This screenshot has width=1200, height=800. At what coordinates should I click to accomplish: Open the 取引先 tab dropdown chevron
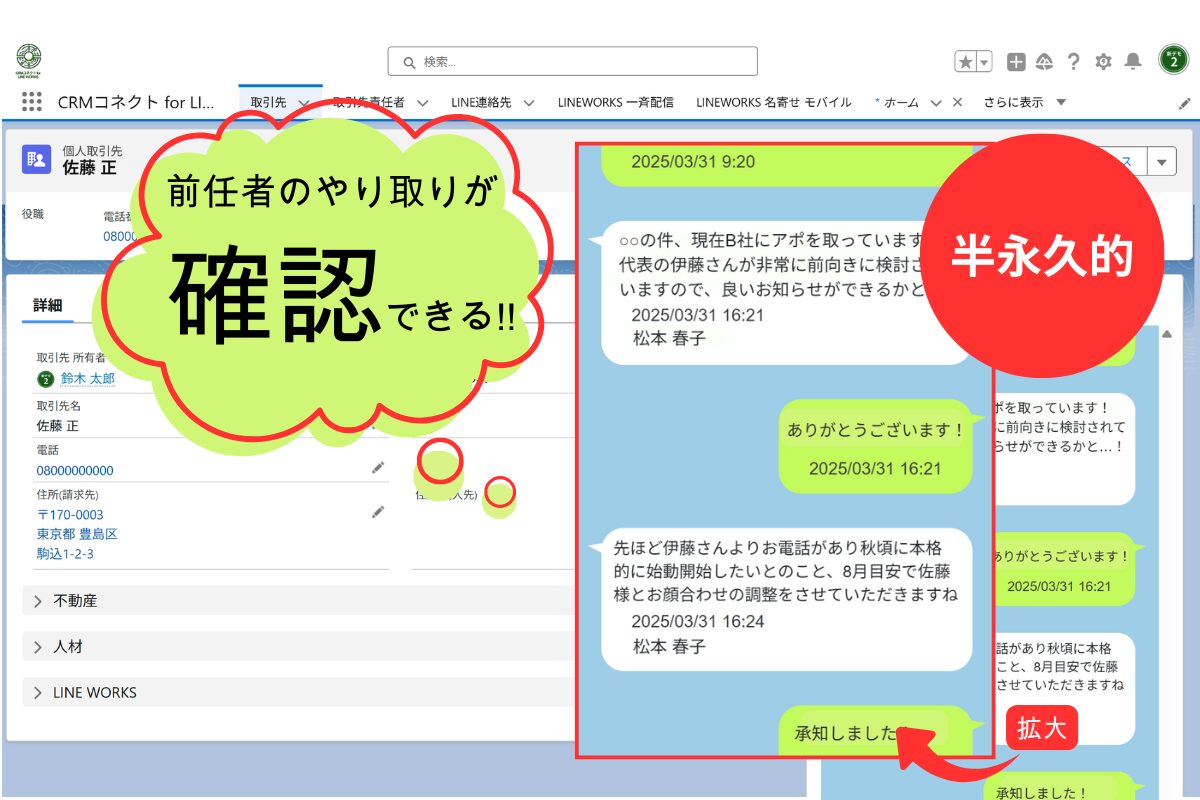coord(303,103)
